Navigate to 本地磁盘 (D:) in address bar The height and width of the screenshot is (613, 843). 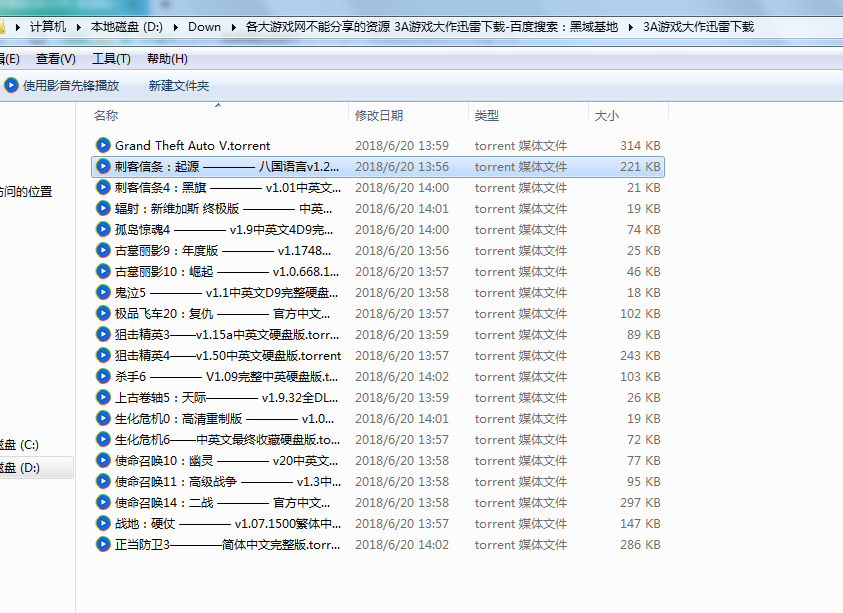point(126,27)
